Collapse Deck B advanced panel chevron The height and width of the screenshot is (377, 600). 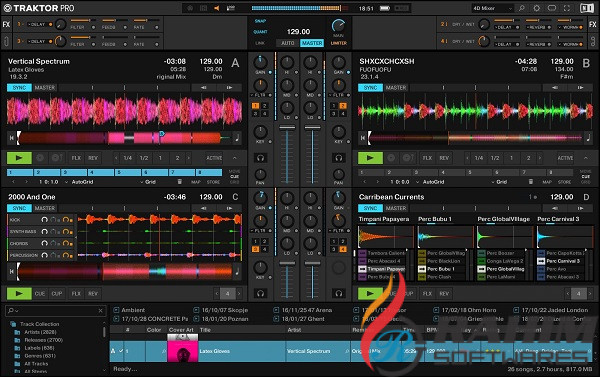point(585,158)
